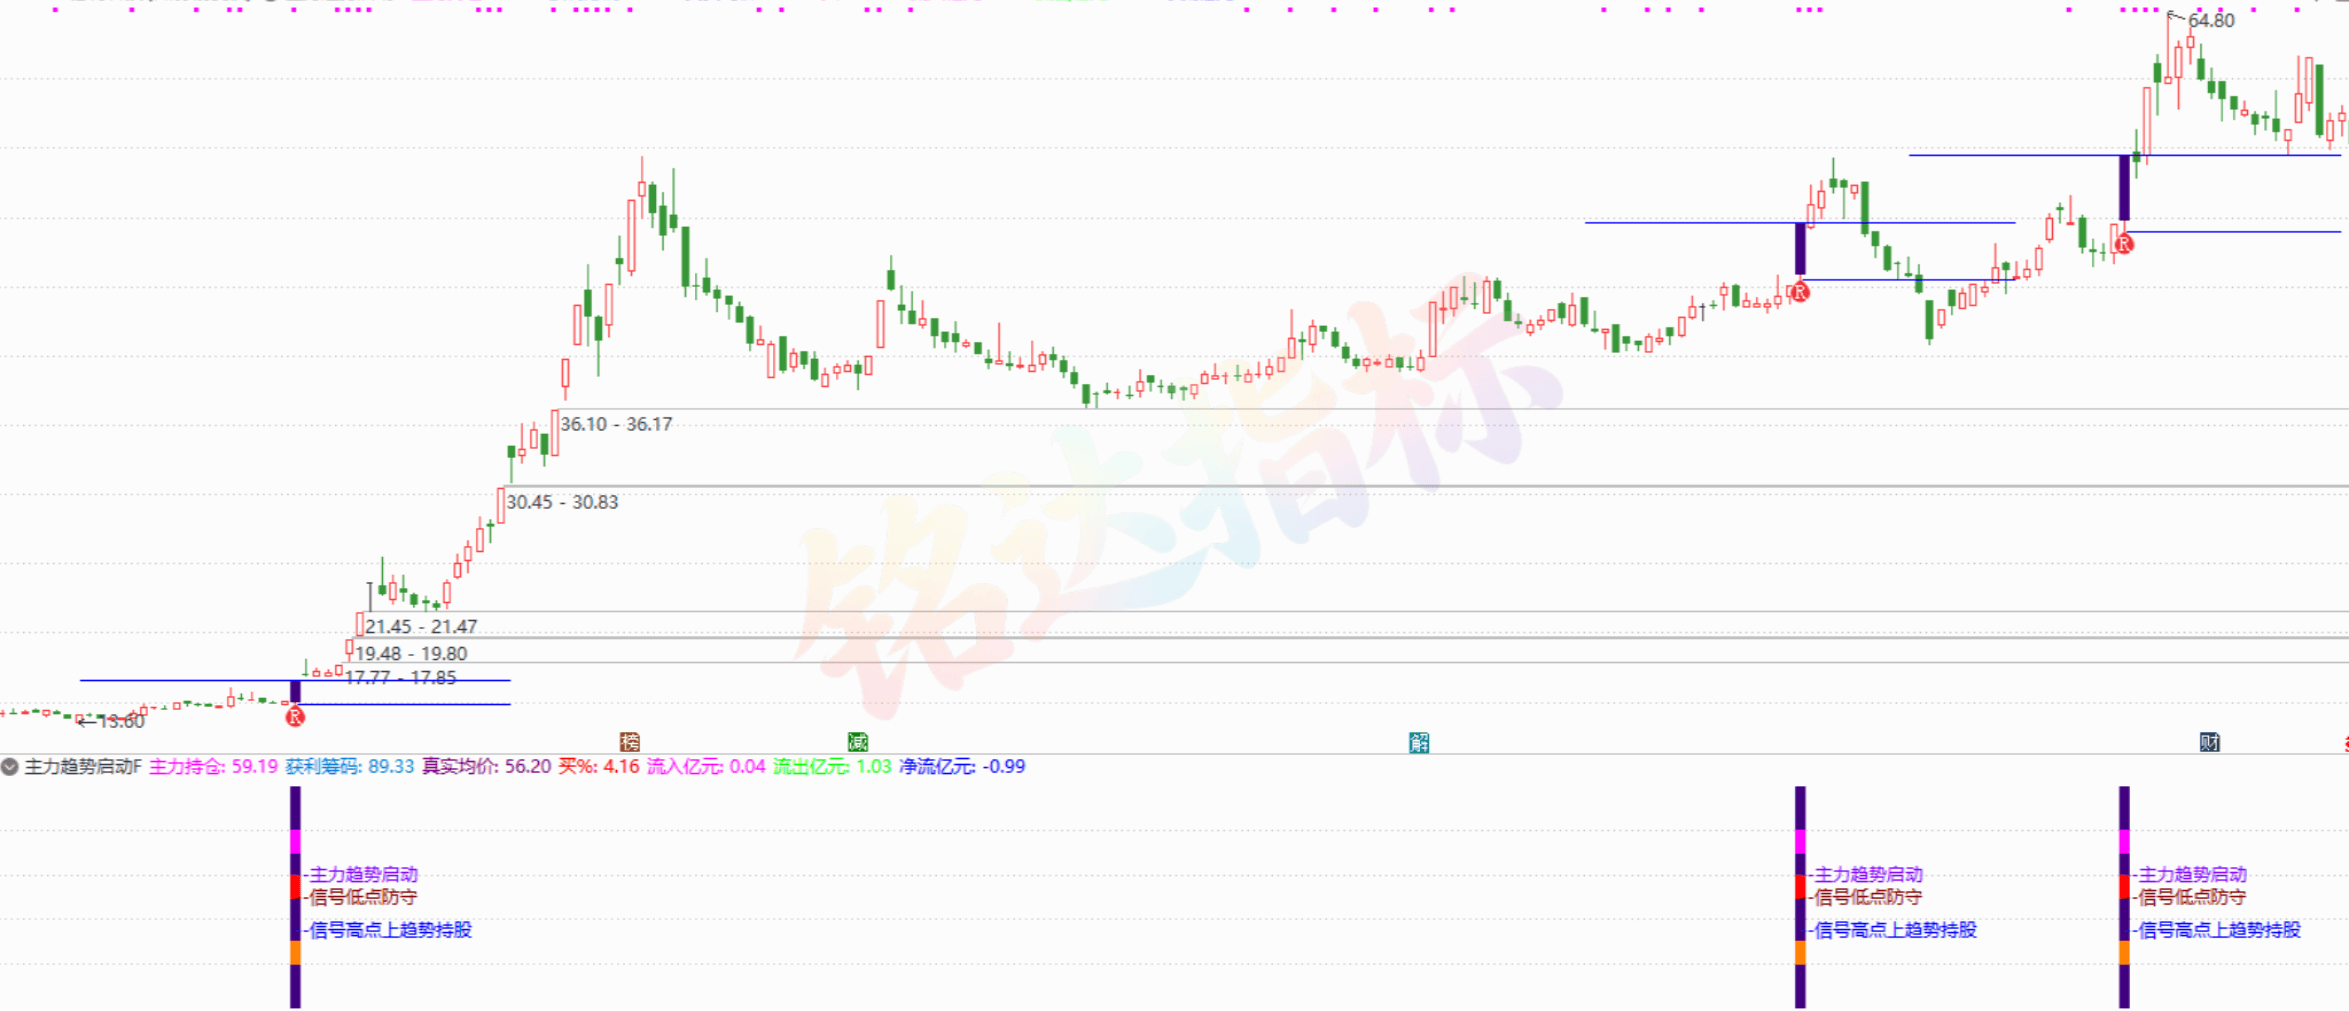Click the 30.45 - 30.83 gap label

point(562,502)
